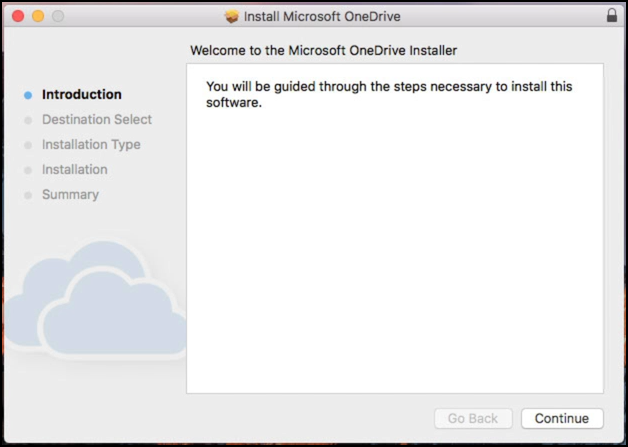The width and height of the screenshot is (628, 447).
Task: Click the gray bullet beside Installation step
Action: [x=28, y=170]
